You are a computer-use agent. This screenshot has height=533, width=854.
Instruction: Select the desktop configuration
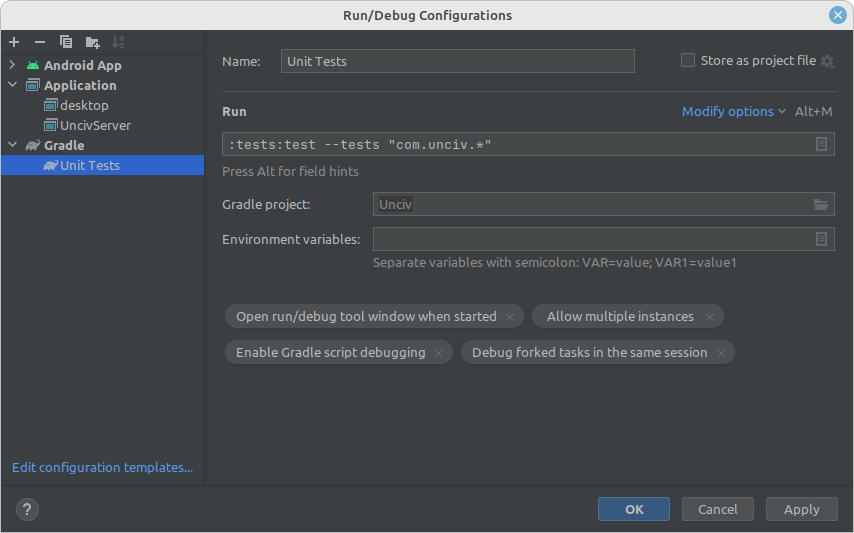tap(84, 105)
